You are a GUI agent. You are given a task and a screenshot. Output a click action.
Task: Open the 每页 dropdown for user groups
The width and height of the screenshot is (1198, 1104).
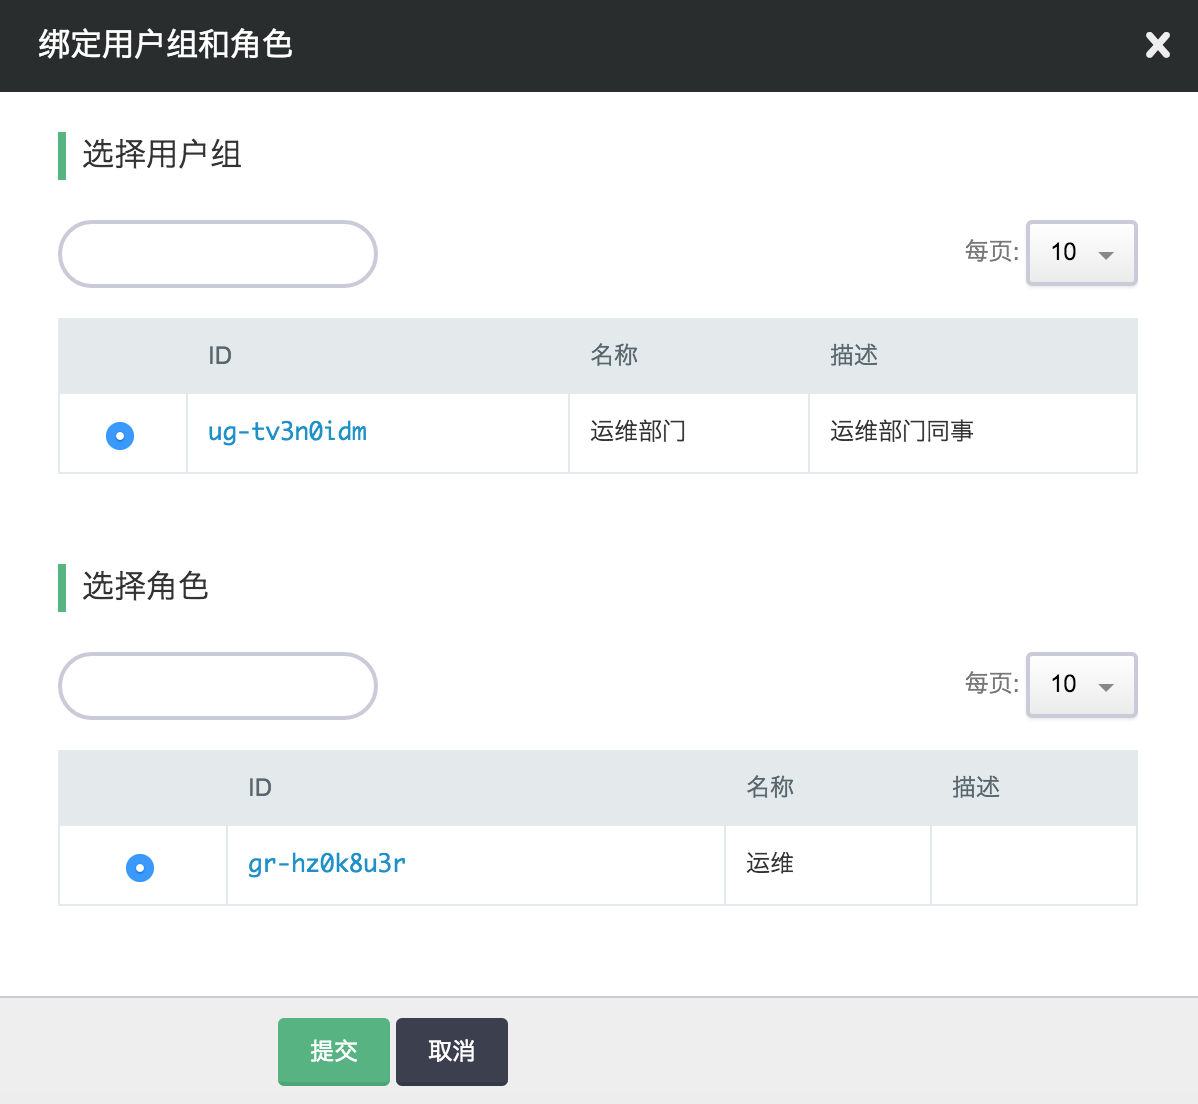(x=1081, y=253)
